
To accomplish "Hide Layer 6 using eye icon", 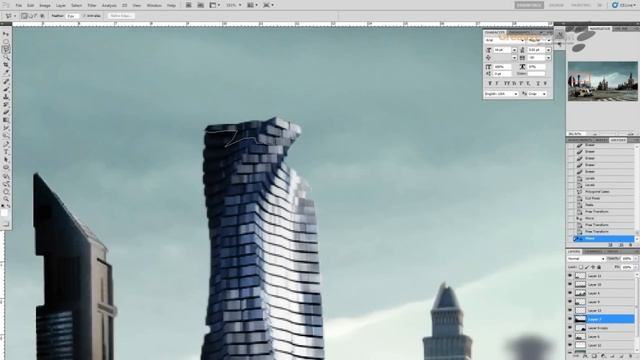I will point(570,337).
